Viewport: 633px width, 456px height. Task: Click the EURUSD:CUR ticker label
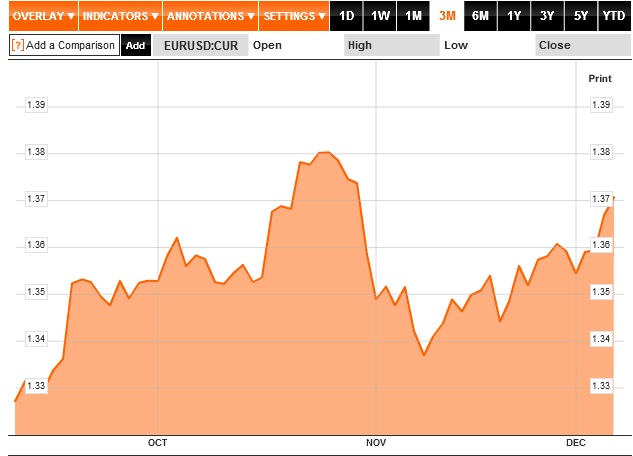click(201, 45)
